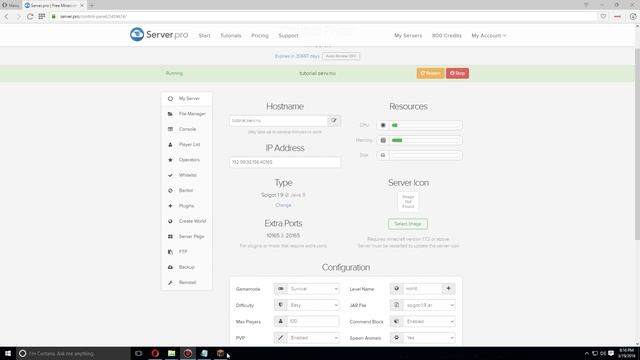
Task: Open the Plugins icon in sidebar
Action: coord(170,206)
